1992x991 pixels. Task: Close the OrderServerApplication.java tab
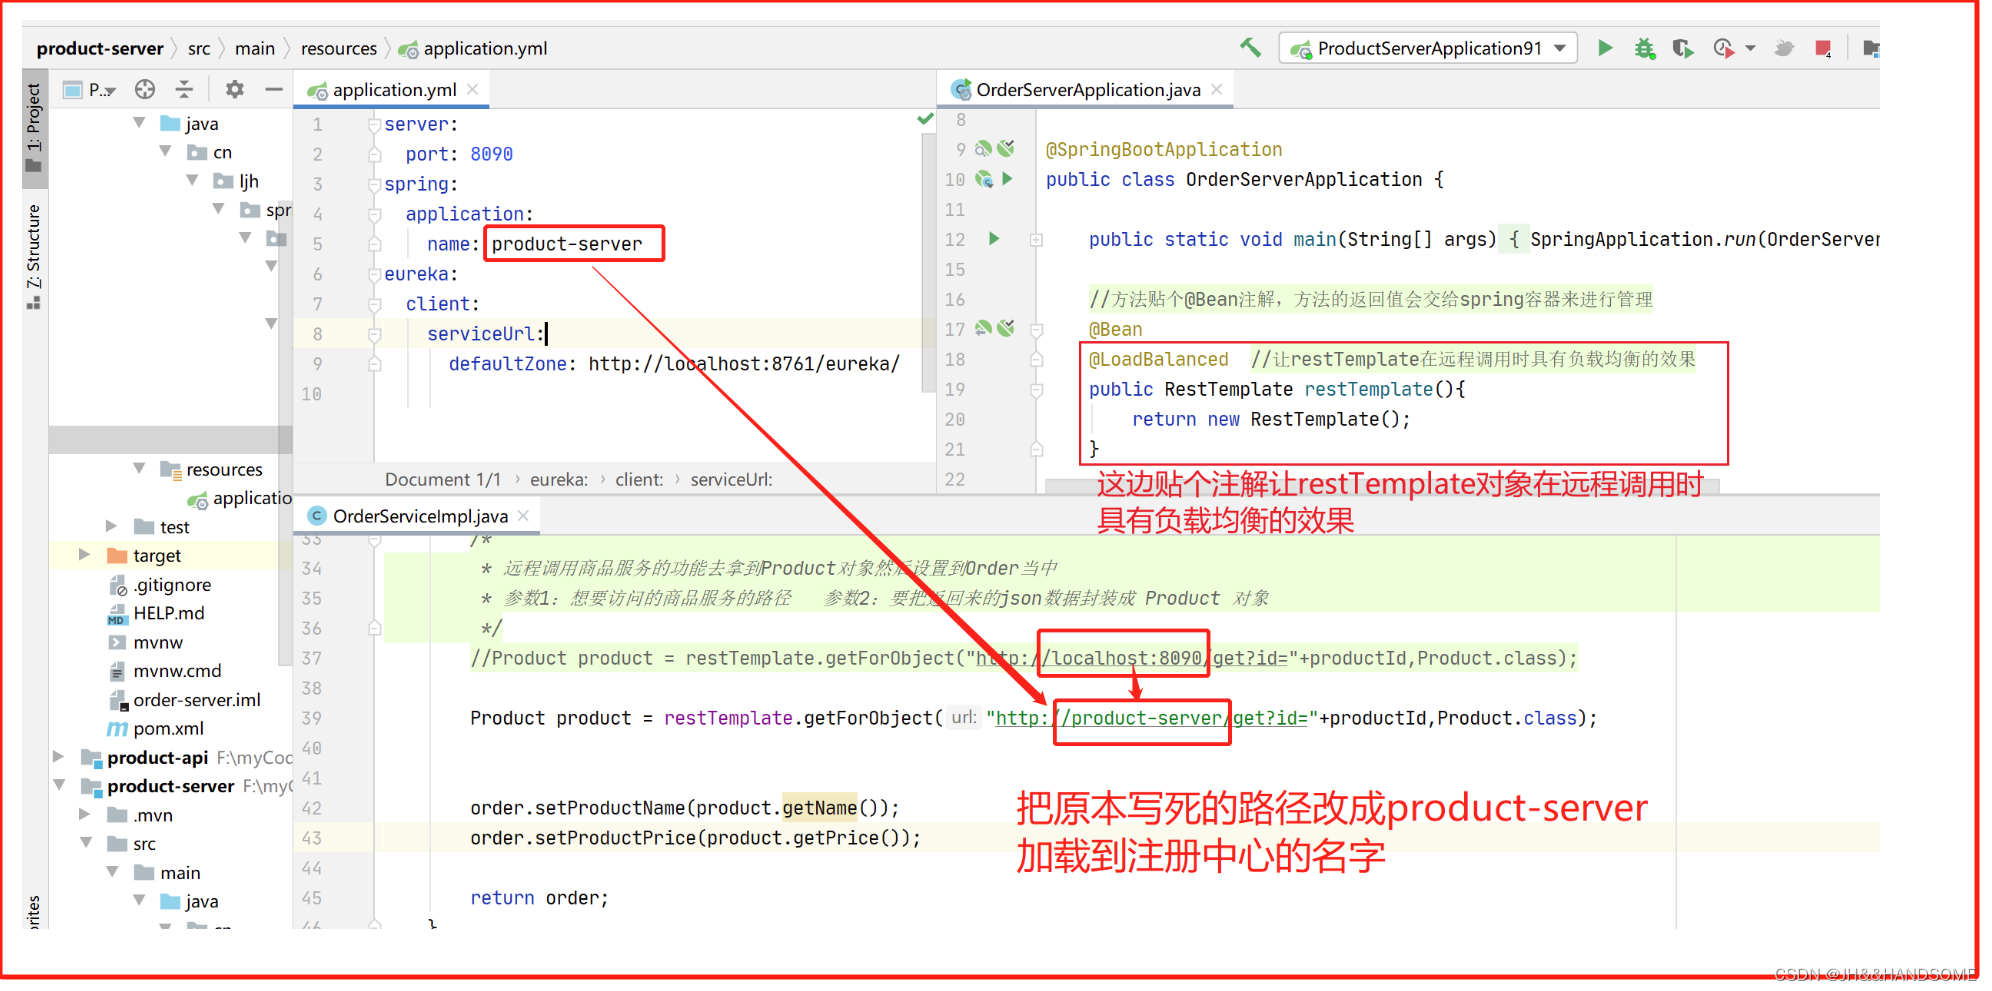click(1216, 89)
